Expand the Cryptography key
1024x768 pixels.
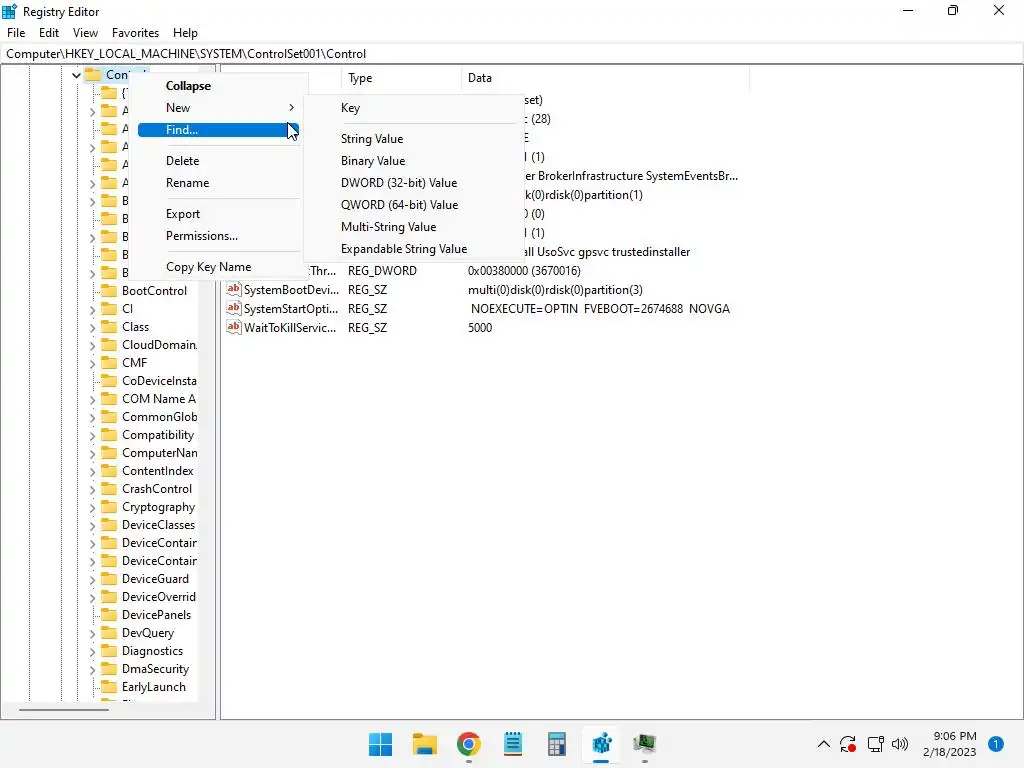[92, 508]
